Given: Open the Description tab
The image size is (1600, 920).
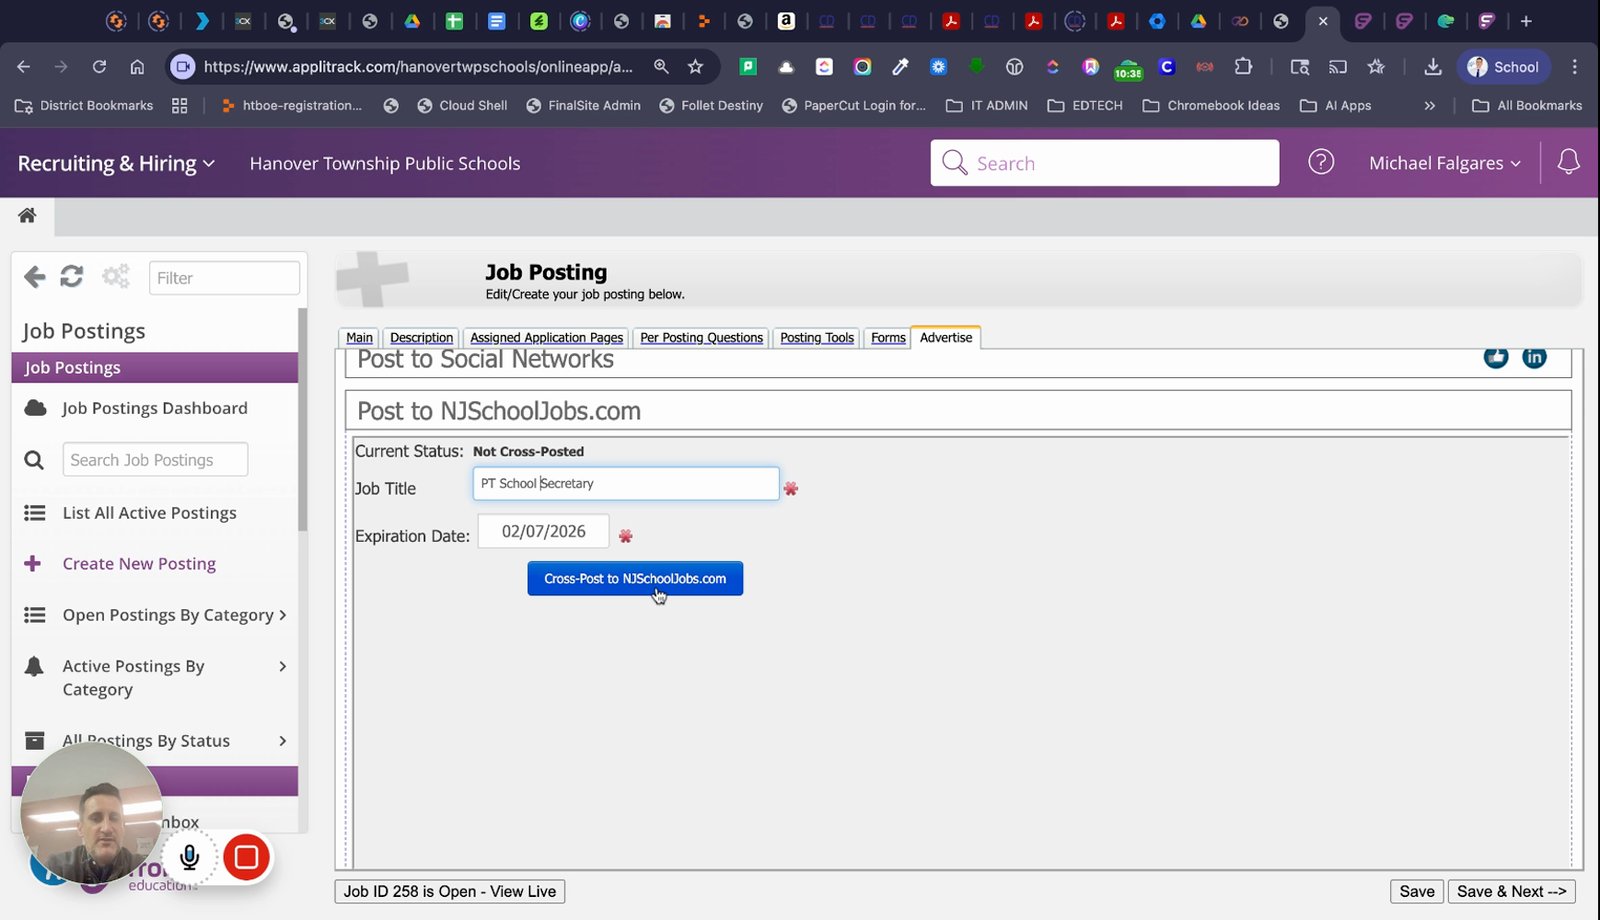Looking at the screenshot, I should click(x=421, y=338).
